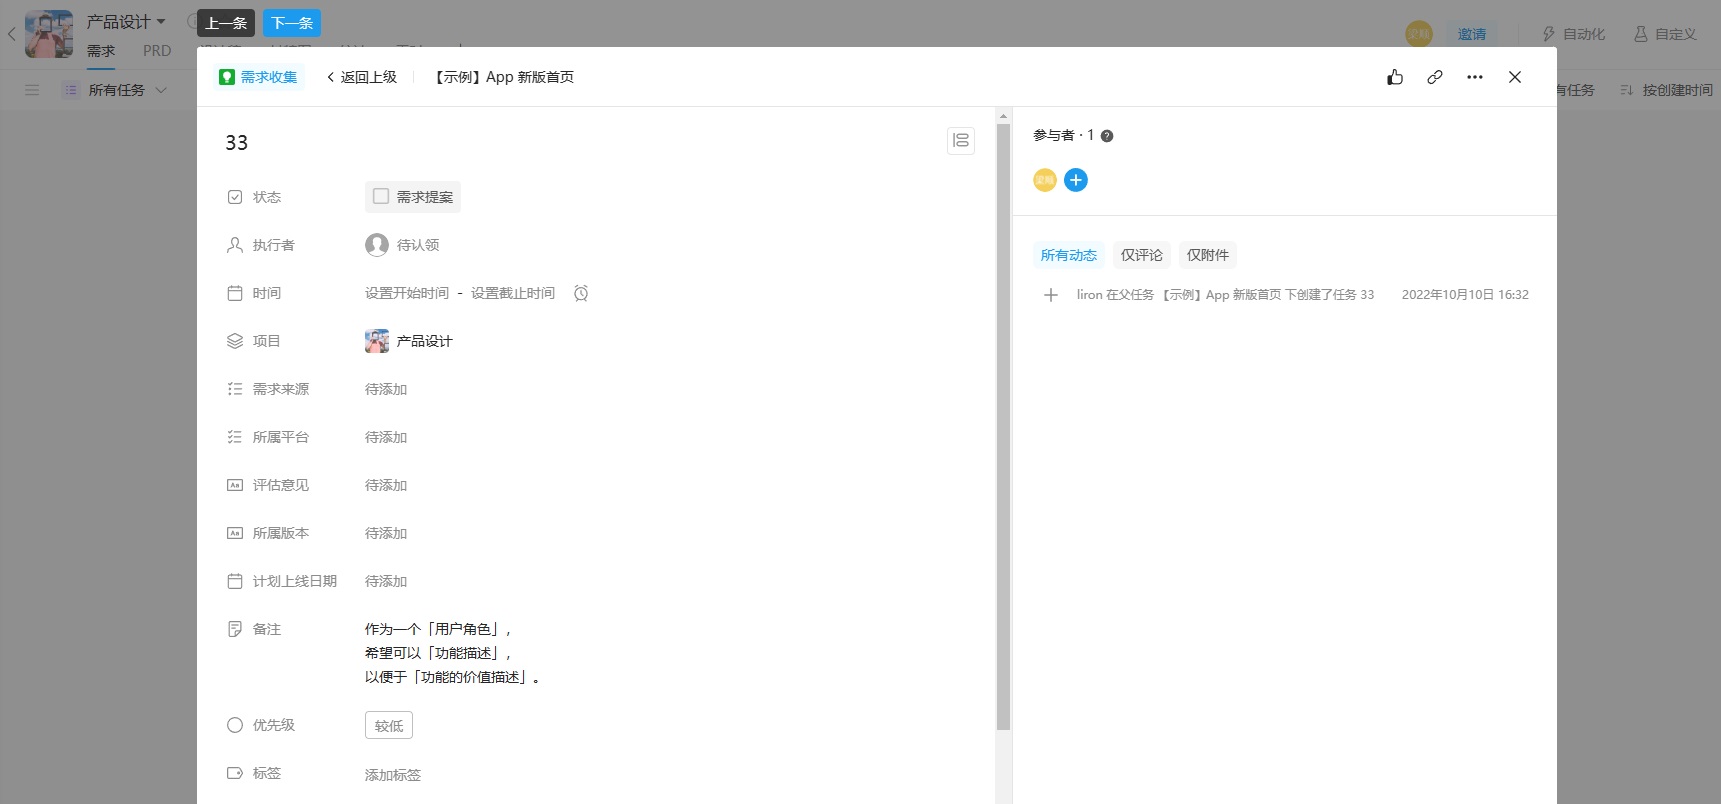Click the 邀请 invite button

point(1472,34)
